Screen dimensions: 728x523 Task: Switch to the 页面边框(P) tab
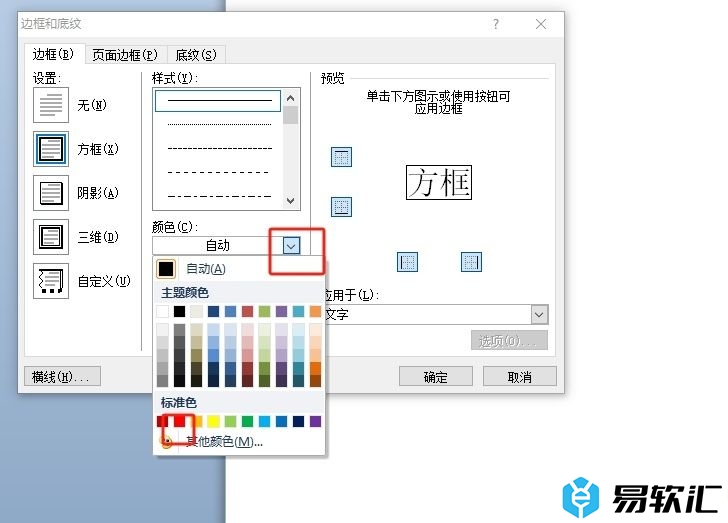125,55
